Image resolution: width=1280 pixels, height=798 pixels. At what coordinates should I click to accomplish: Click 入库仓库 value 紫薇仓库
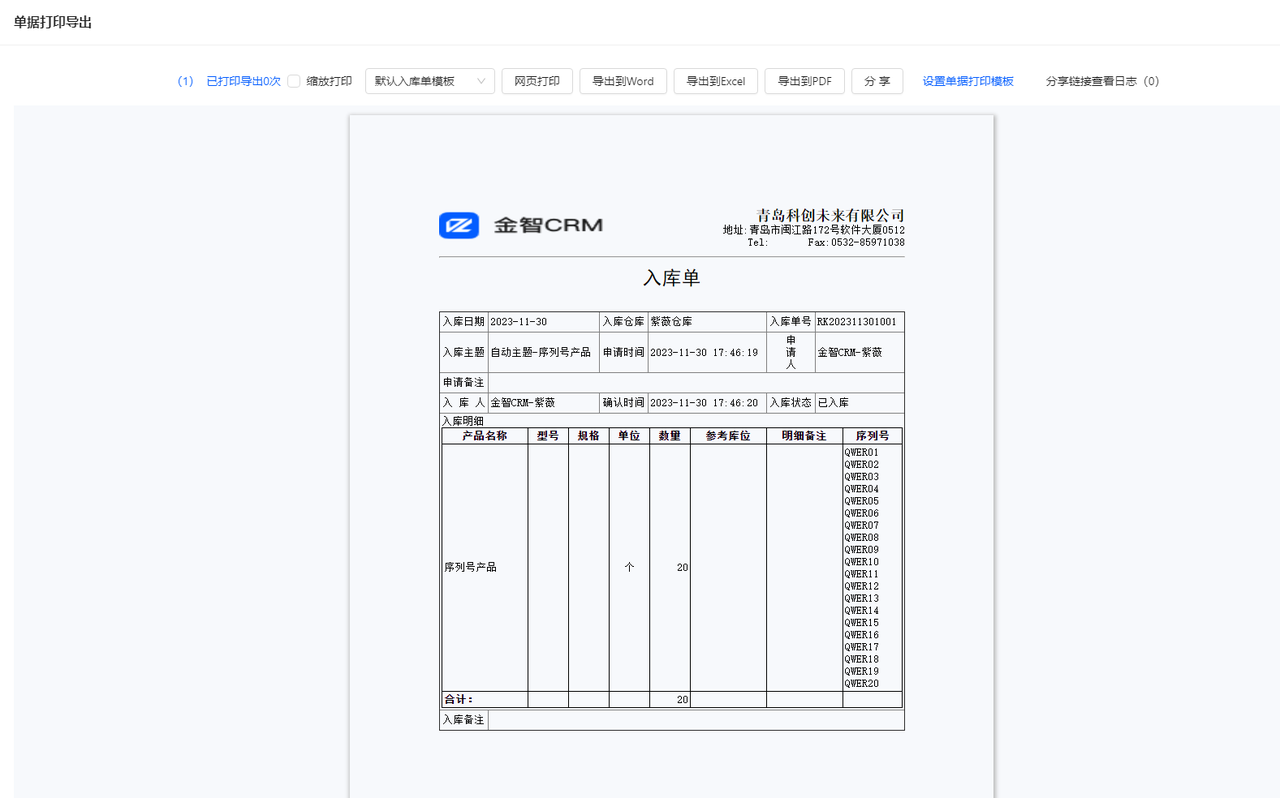[x=671, y=322]
